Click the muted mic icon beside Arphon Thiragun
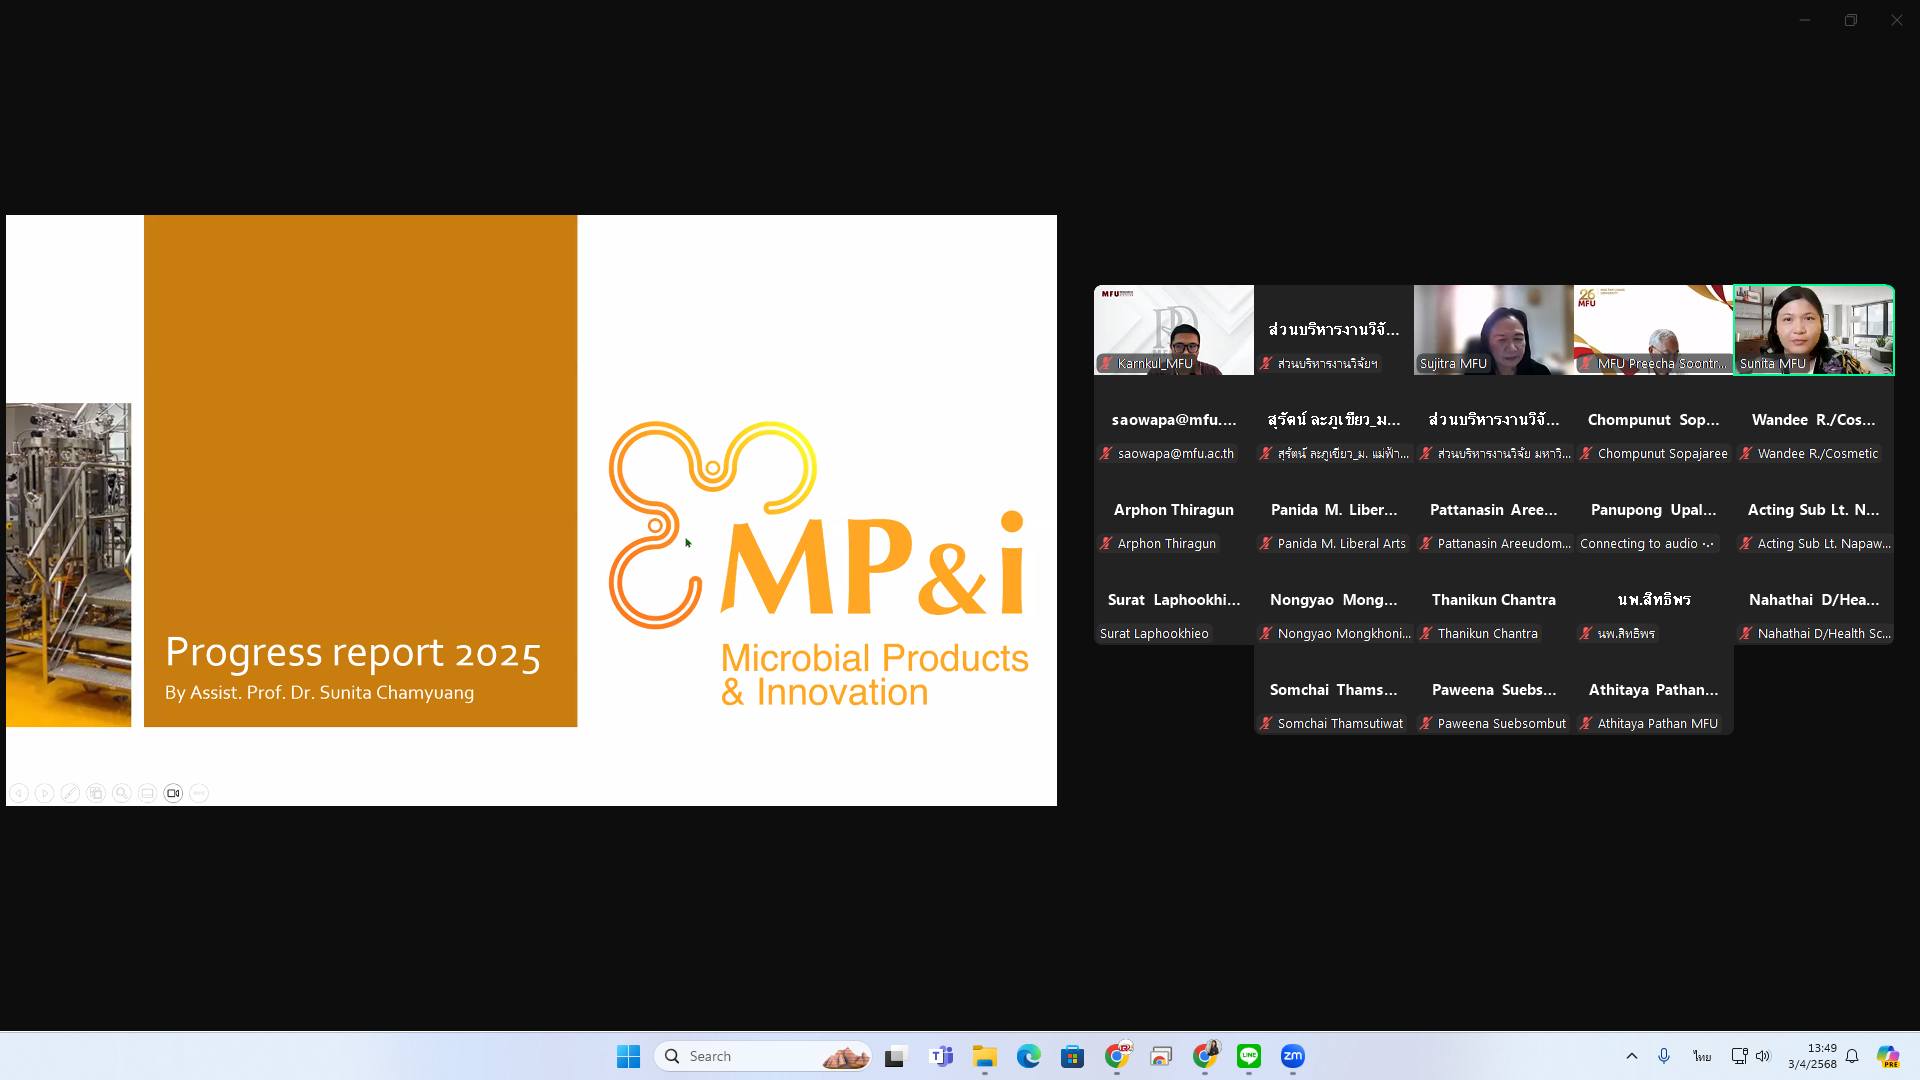 click(x=1106, y=544)
